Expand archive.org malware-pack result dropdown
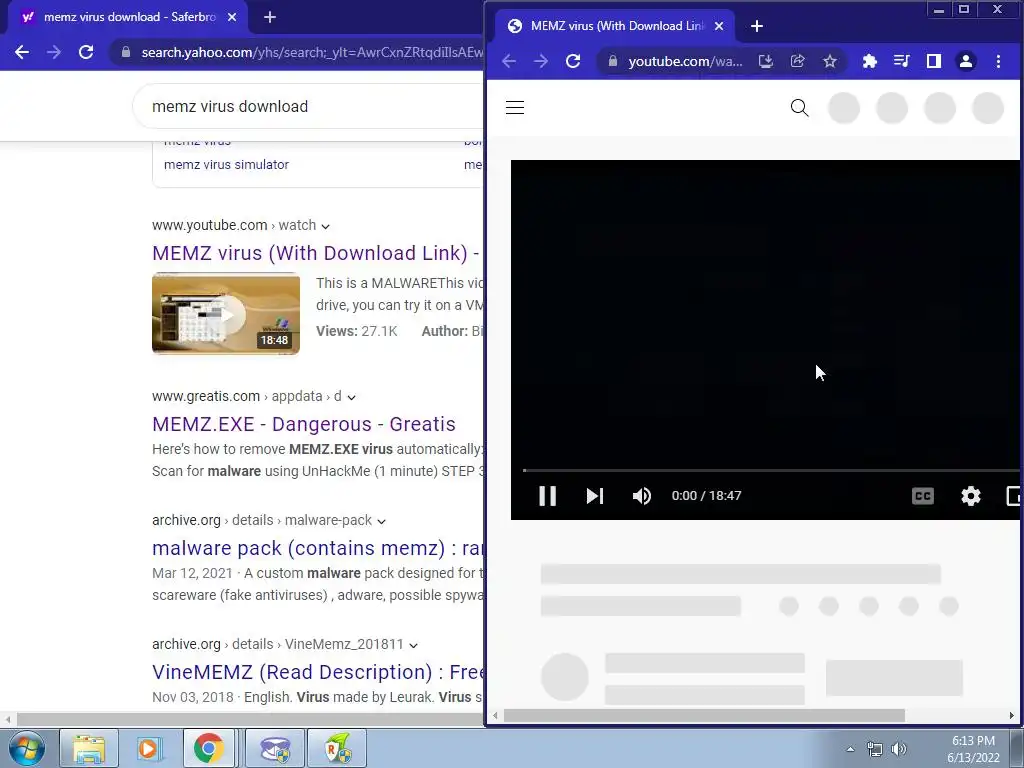Viewport: 1024px width, 768px height. click(x=381, y=521)
